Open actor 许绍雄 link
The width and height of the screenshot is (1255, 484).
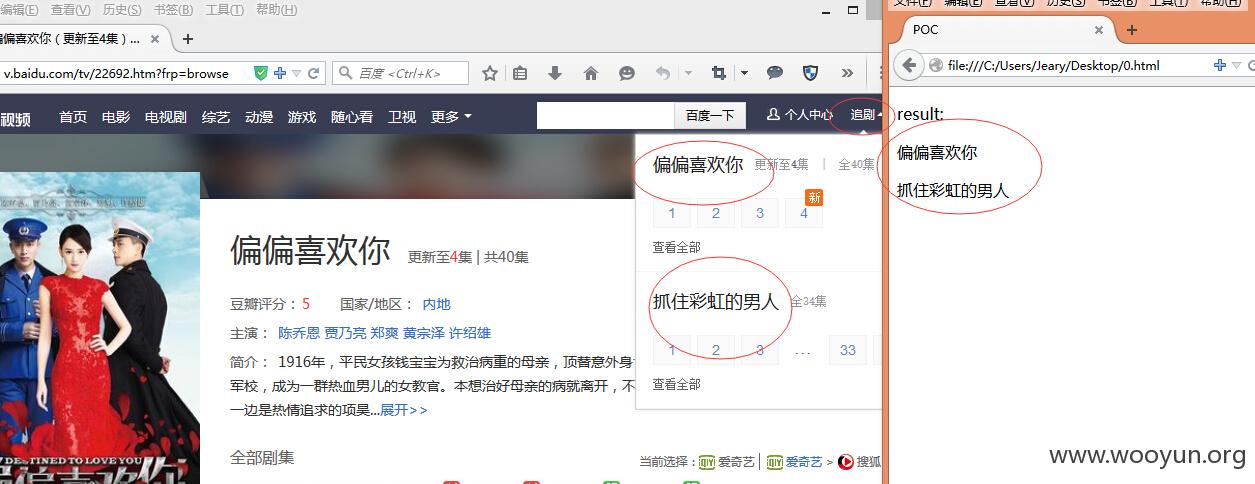[x=470, y=333]
